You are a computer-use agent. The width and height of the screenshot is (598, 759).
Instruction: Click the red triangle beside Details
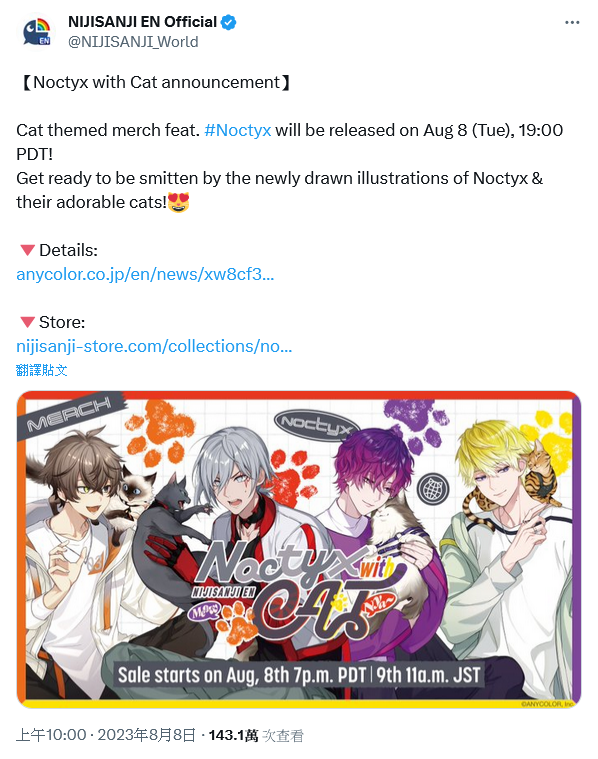pyautogui.click(x=28, y=250)
